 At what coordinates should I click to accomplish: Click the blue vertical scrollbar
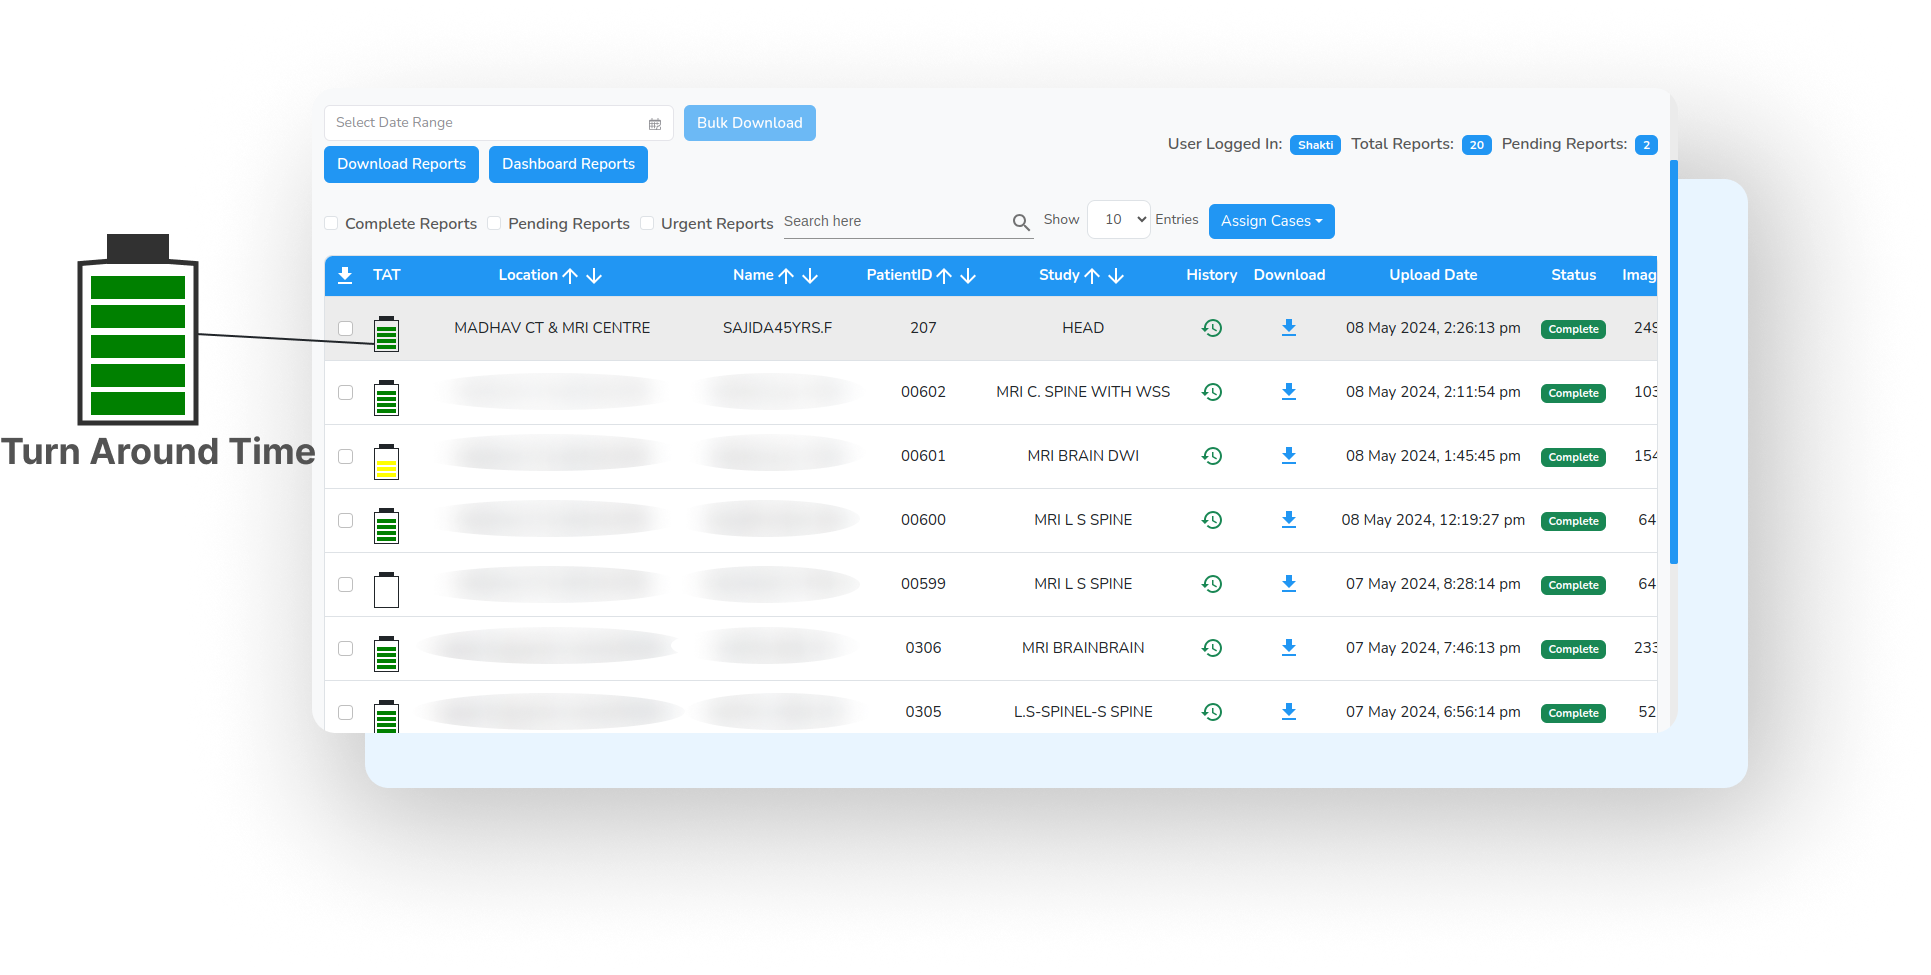coord(1673,360)
